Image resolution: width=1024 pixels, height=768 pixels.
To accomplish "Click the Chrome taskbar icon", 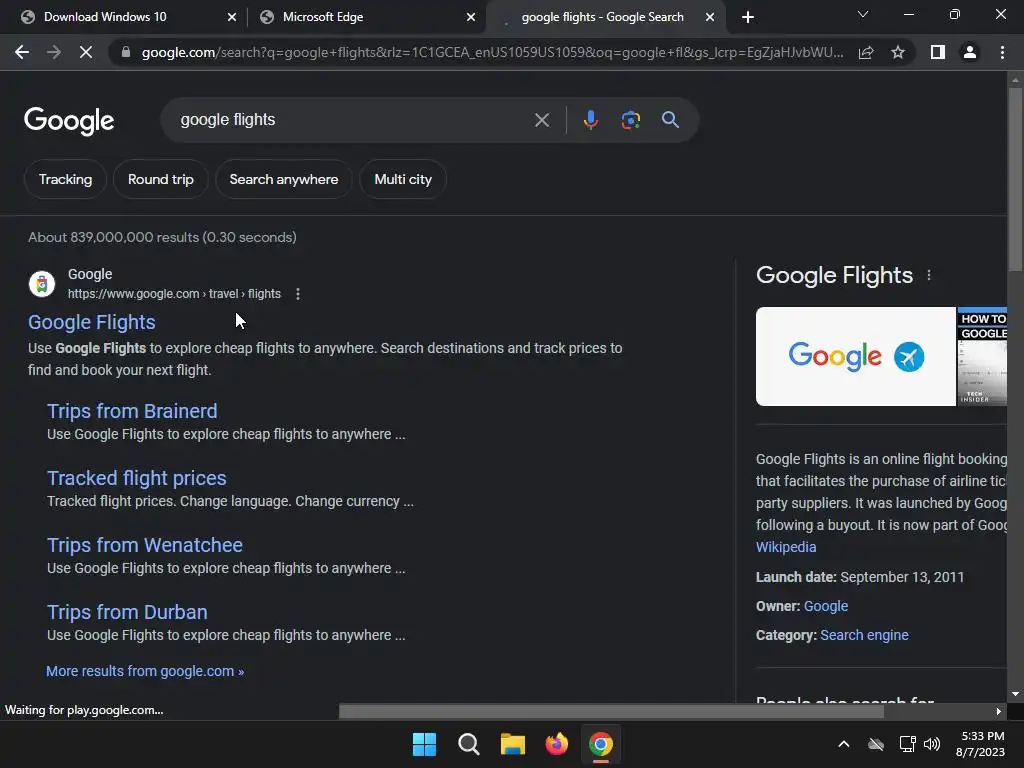I will 601,744.
